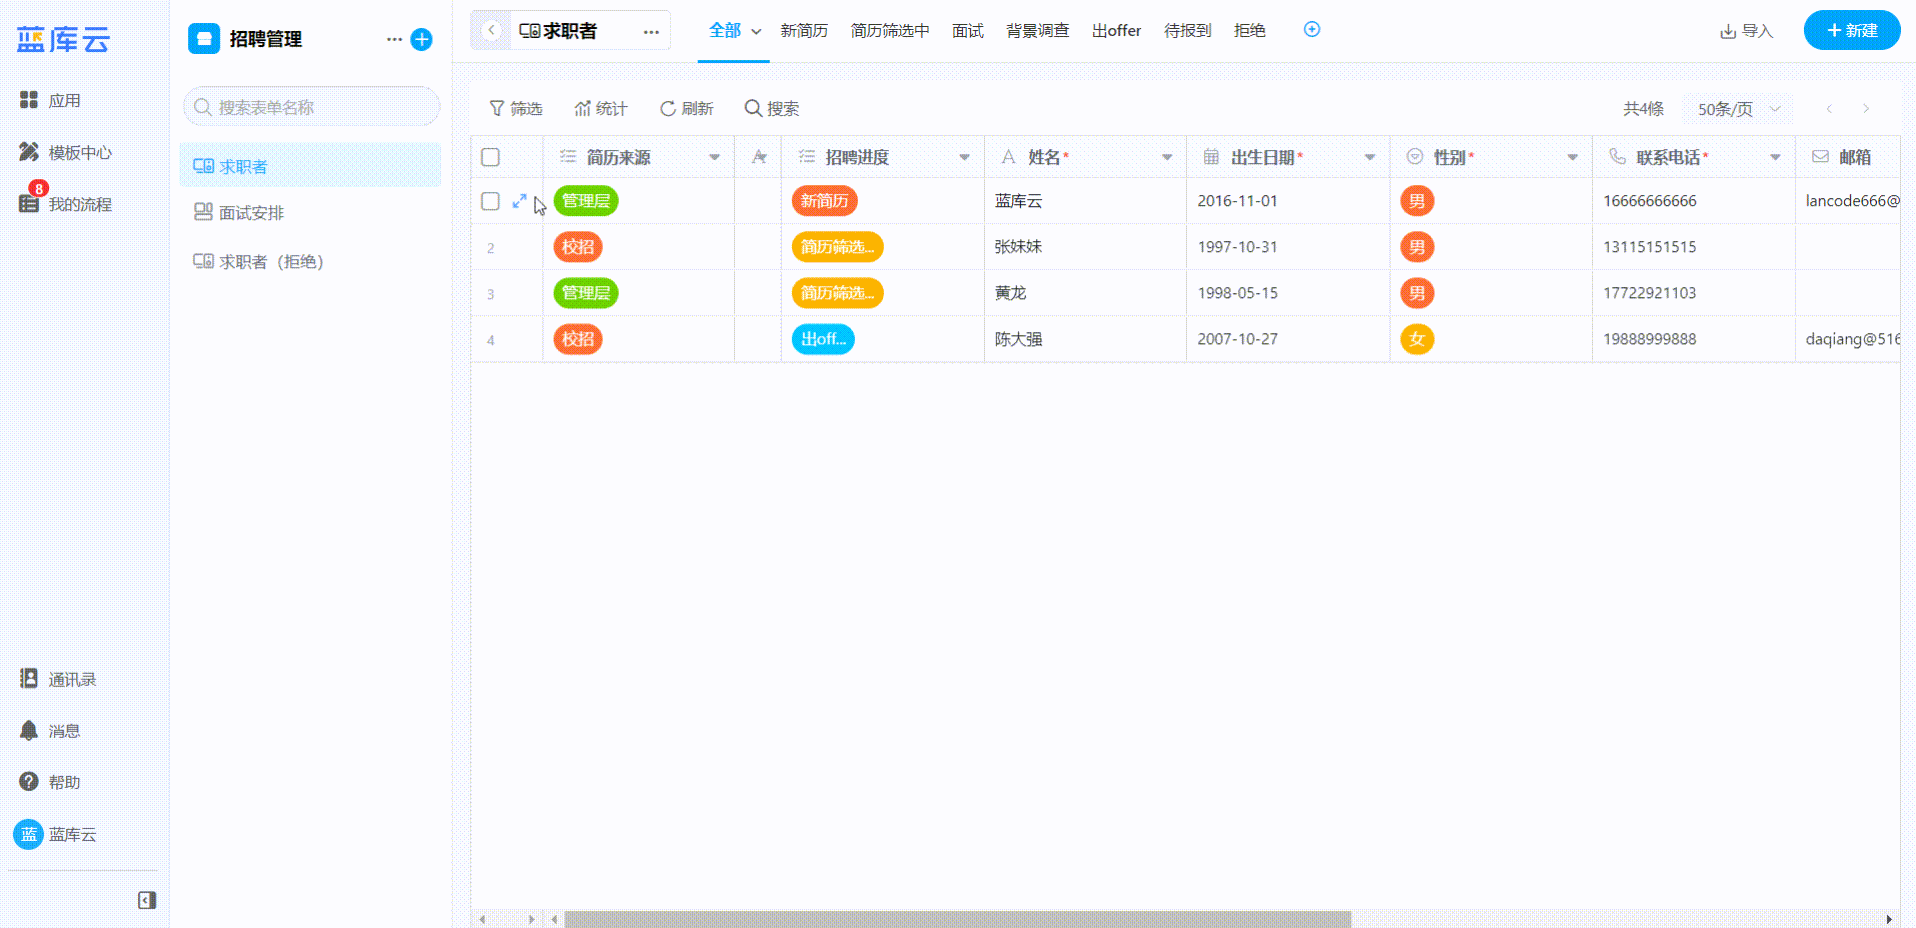
Task: Open 姓名 column dropdown arrow
Action: click(1167, 157)
